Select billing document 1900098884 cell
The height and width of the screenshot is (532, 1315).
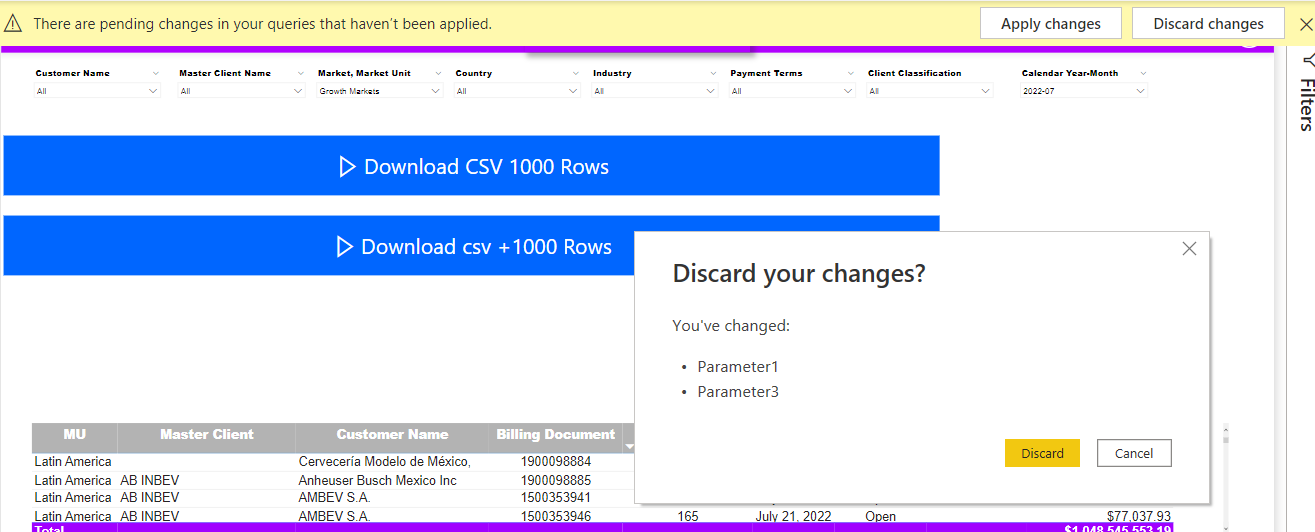click(556, 462)
